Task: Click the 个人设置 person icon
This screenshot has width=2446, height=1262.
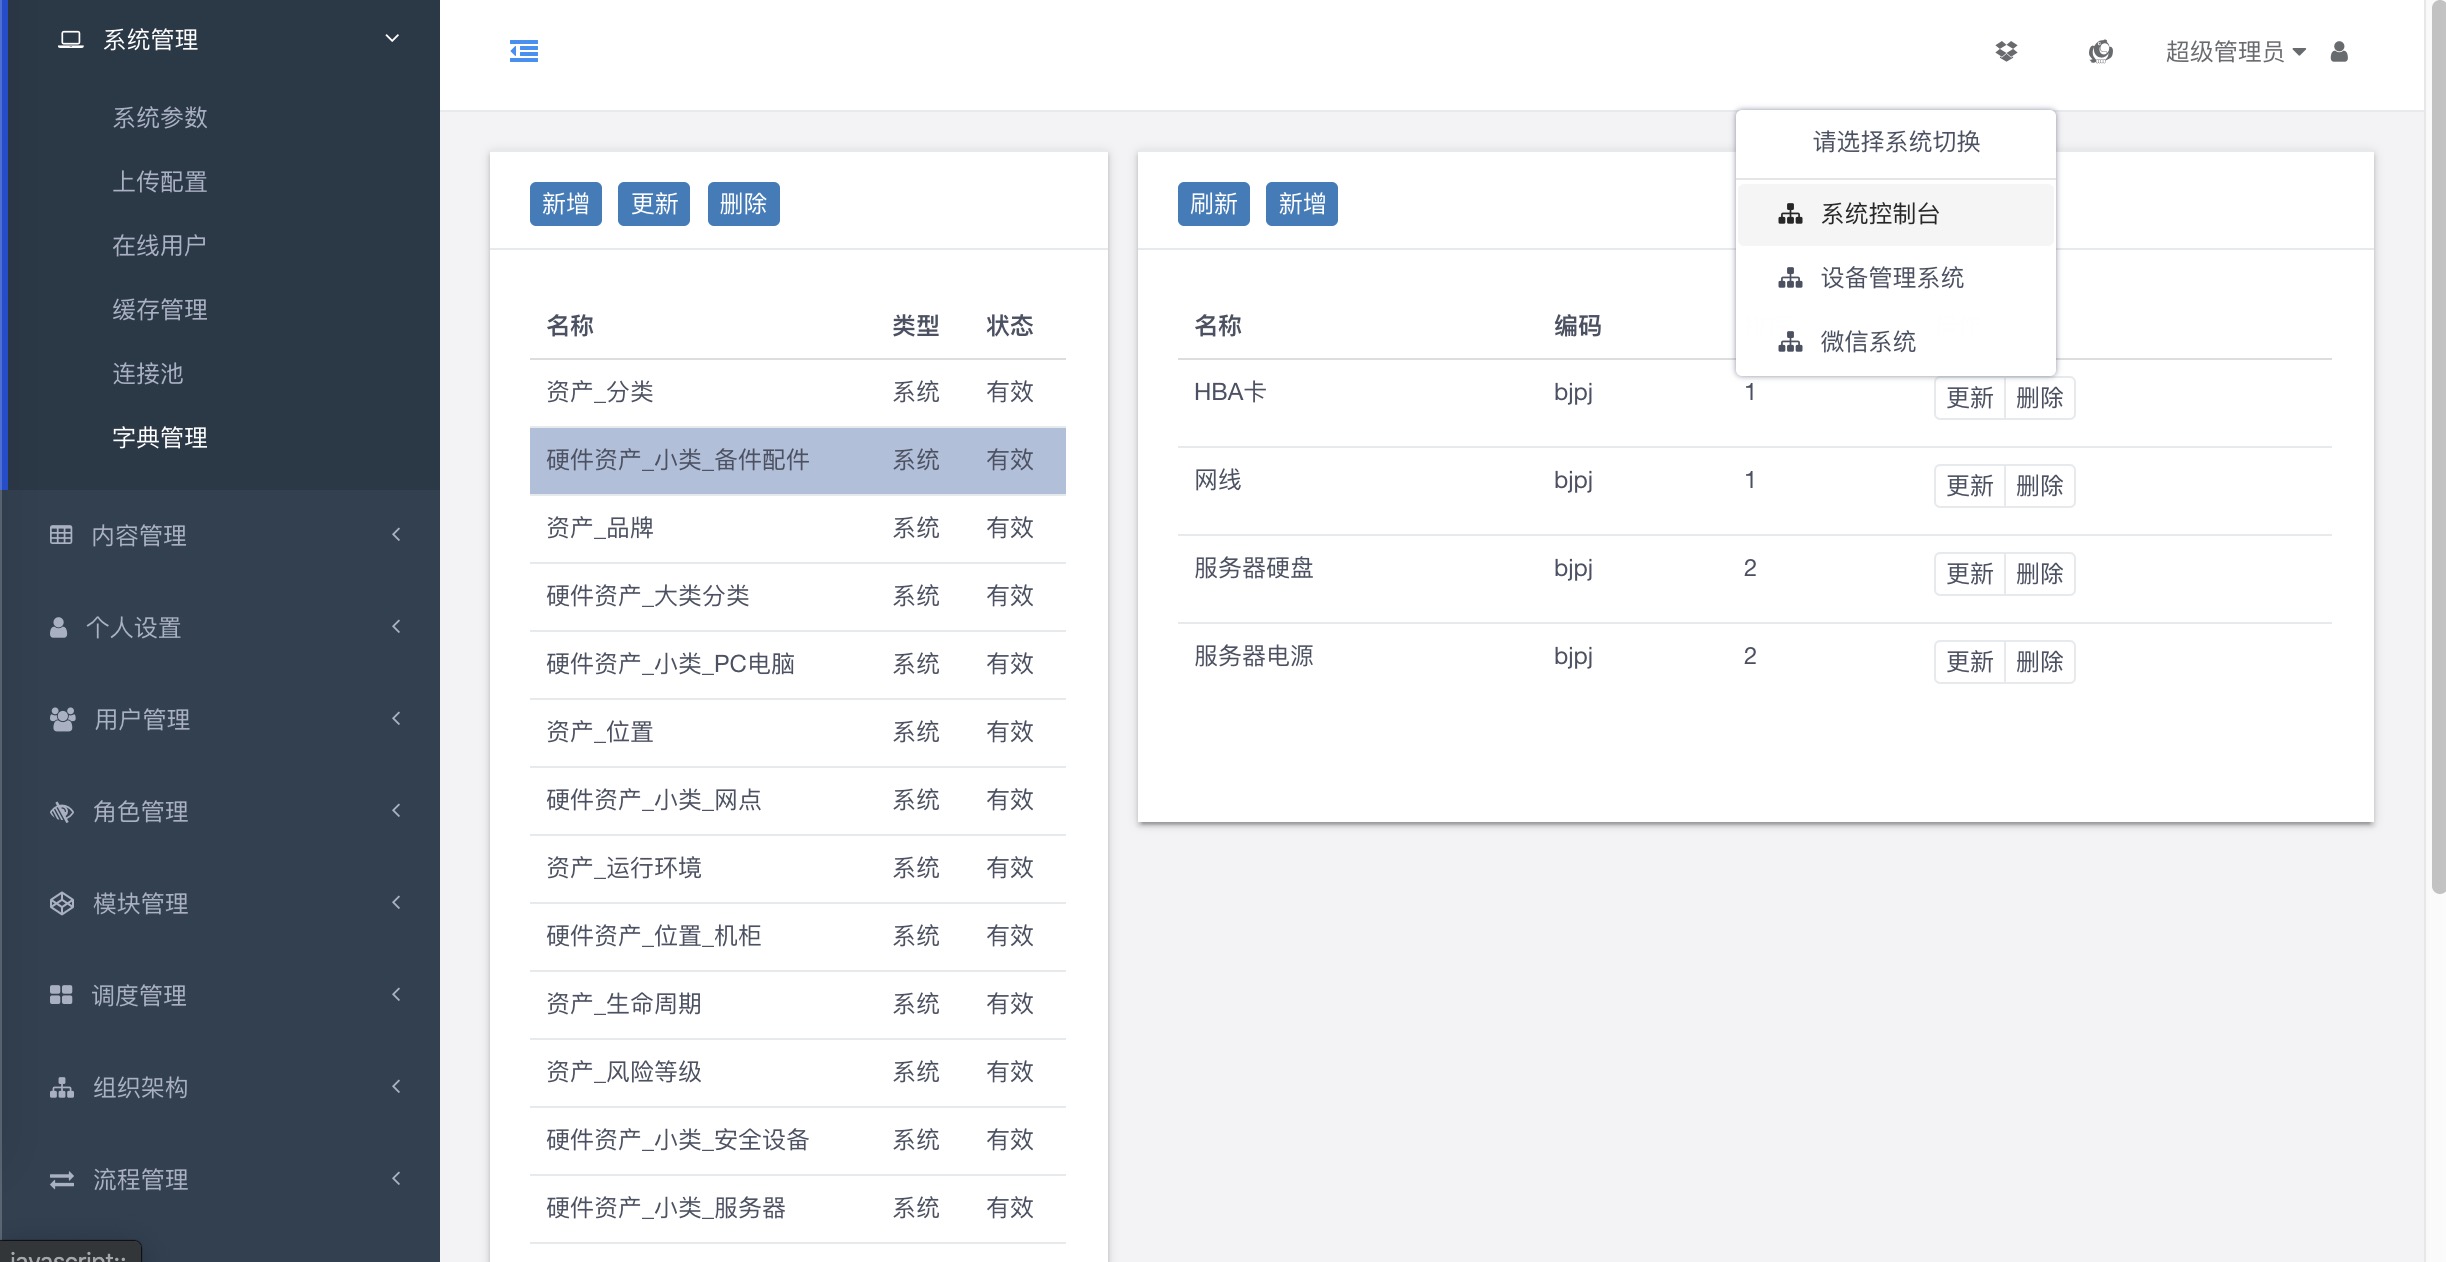Action: coord(61,626)
